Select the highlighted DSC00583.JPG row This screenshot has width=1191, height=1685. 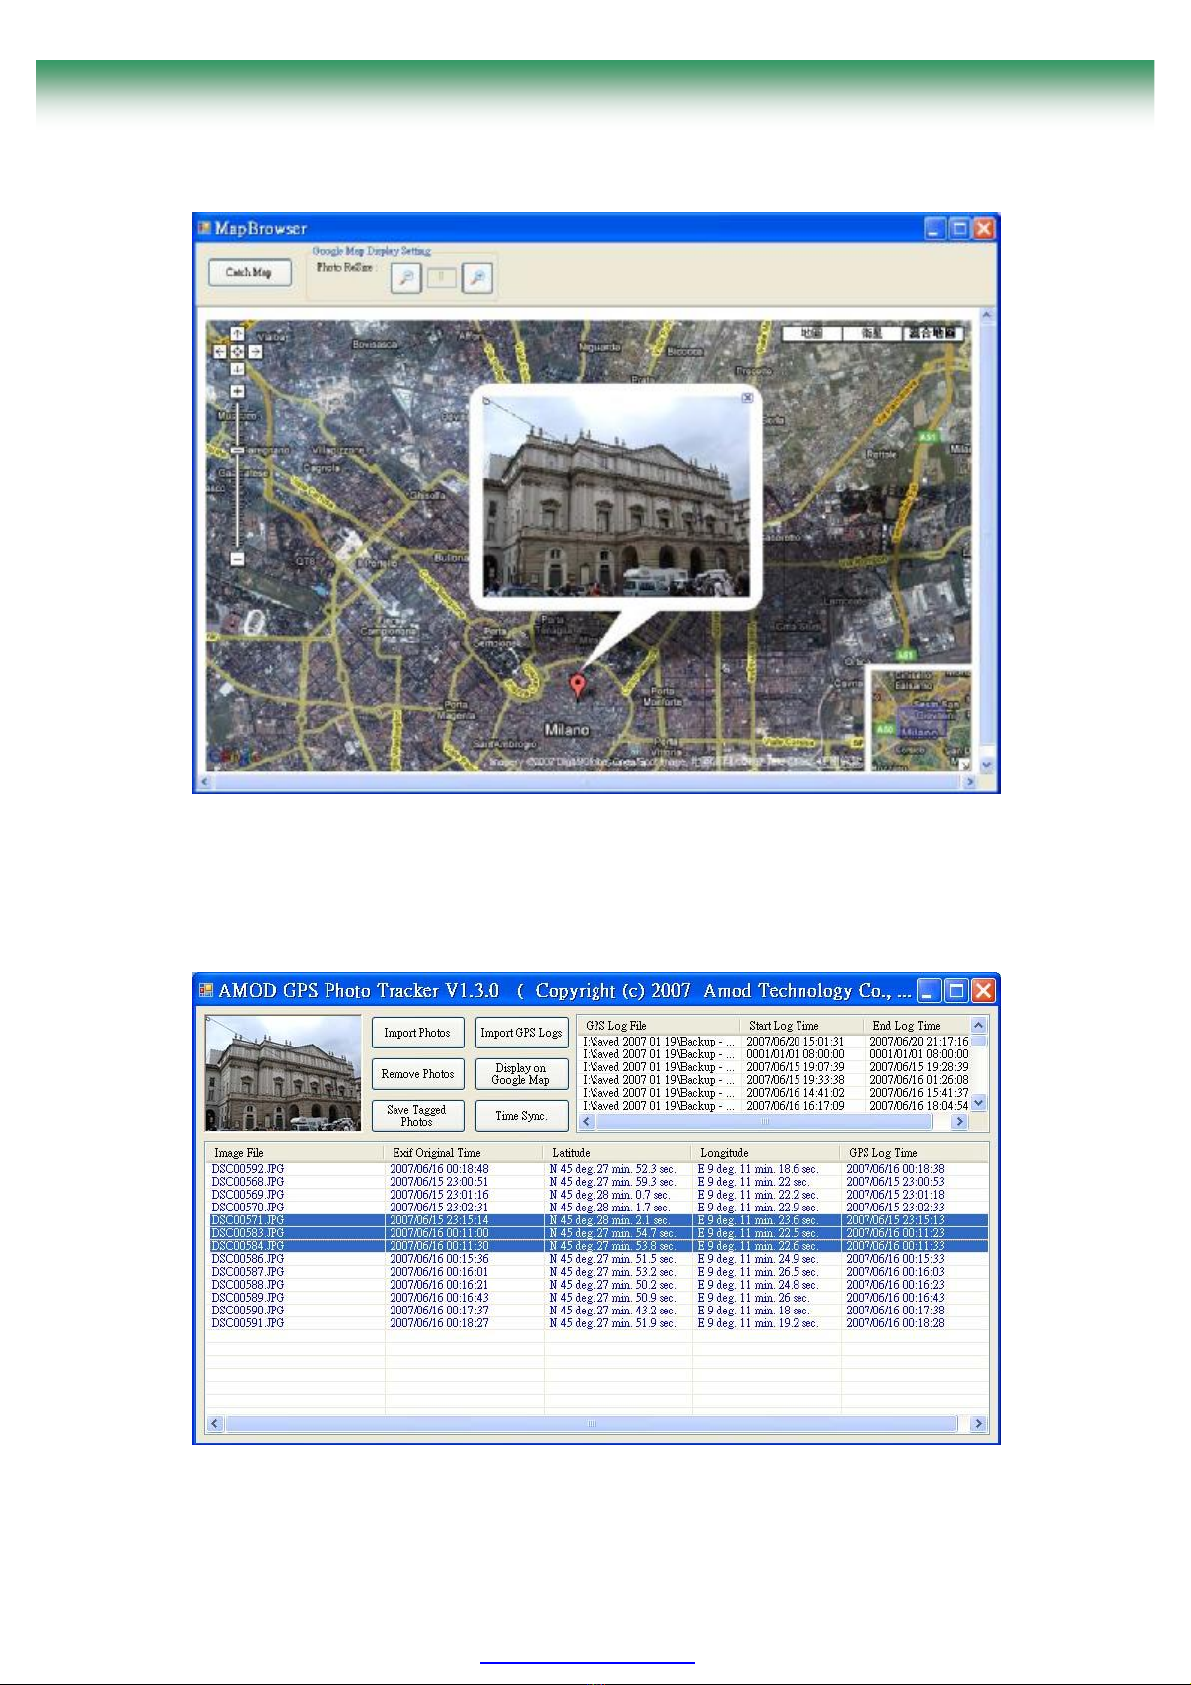597,1233
